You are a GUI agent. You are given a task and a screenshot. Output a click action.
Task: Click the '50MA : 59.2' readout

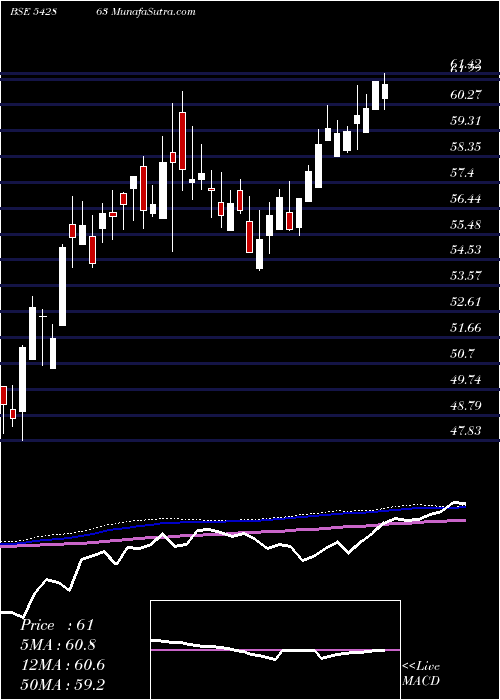[62, 685]
